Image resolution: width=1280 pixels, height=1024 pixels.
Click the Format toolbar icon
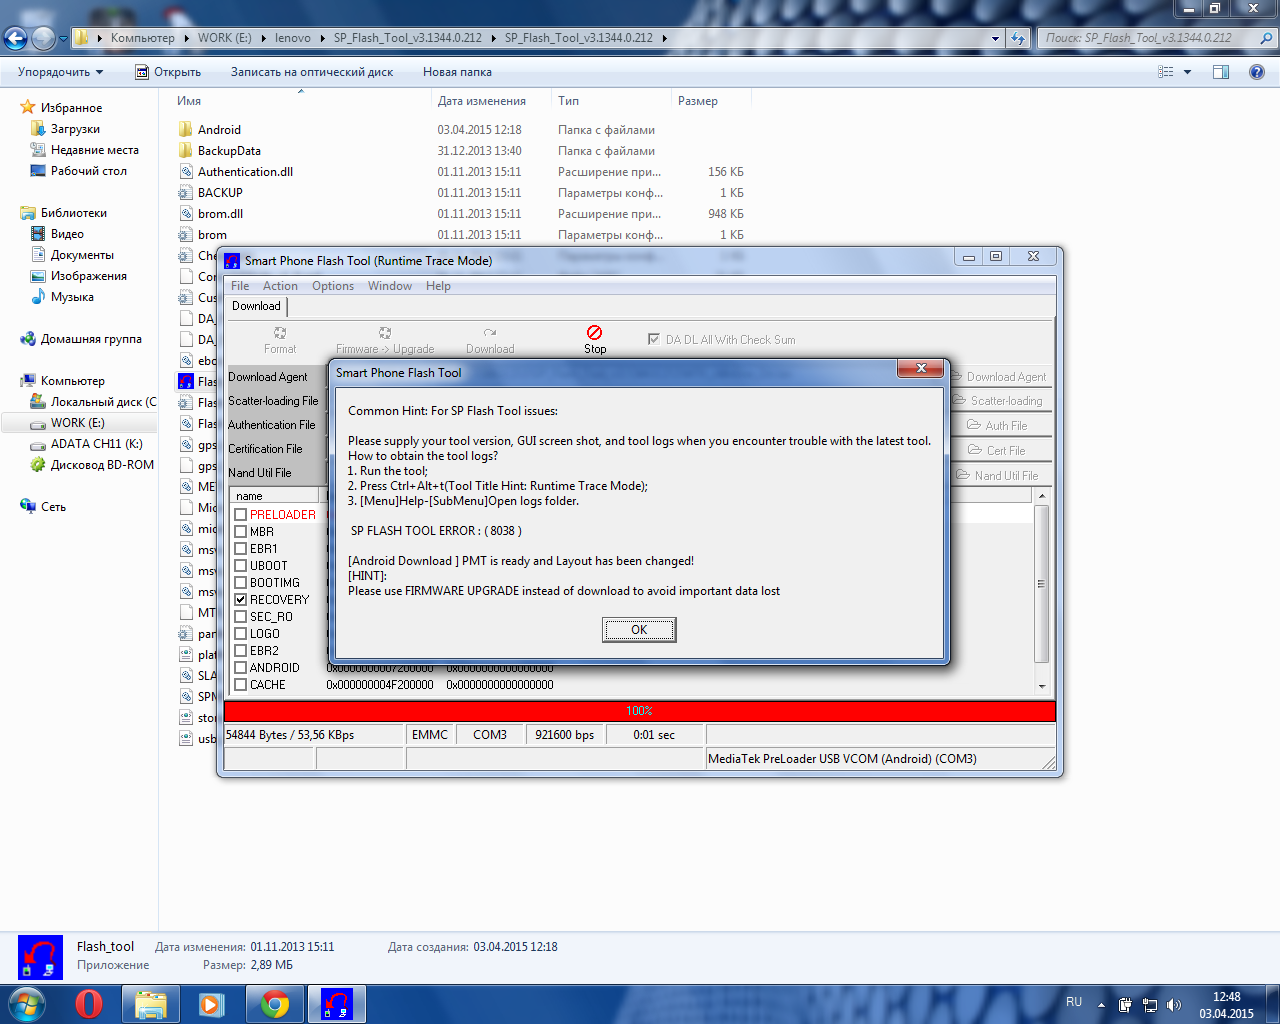[x=280, y=333]
